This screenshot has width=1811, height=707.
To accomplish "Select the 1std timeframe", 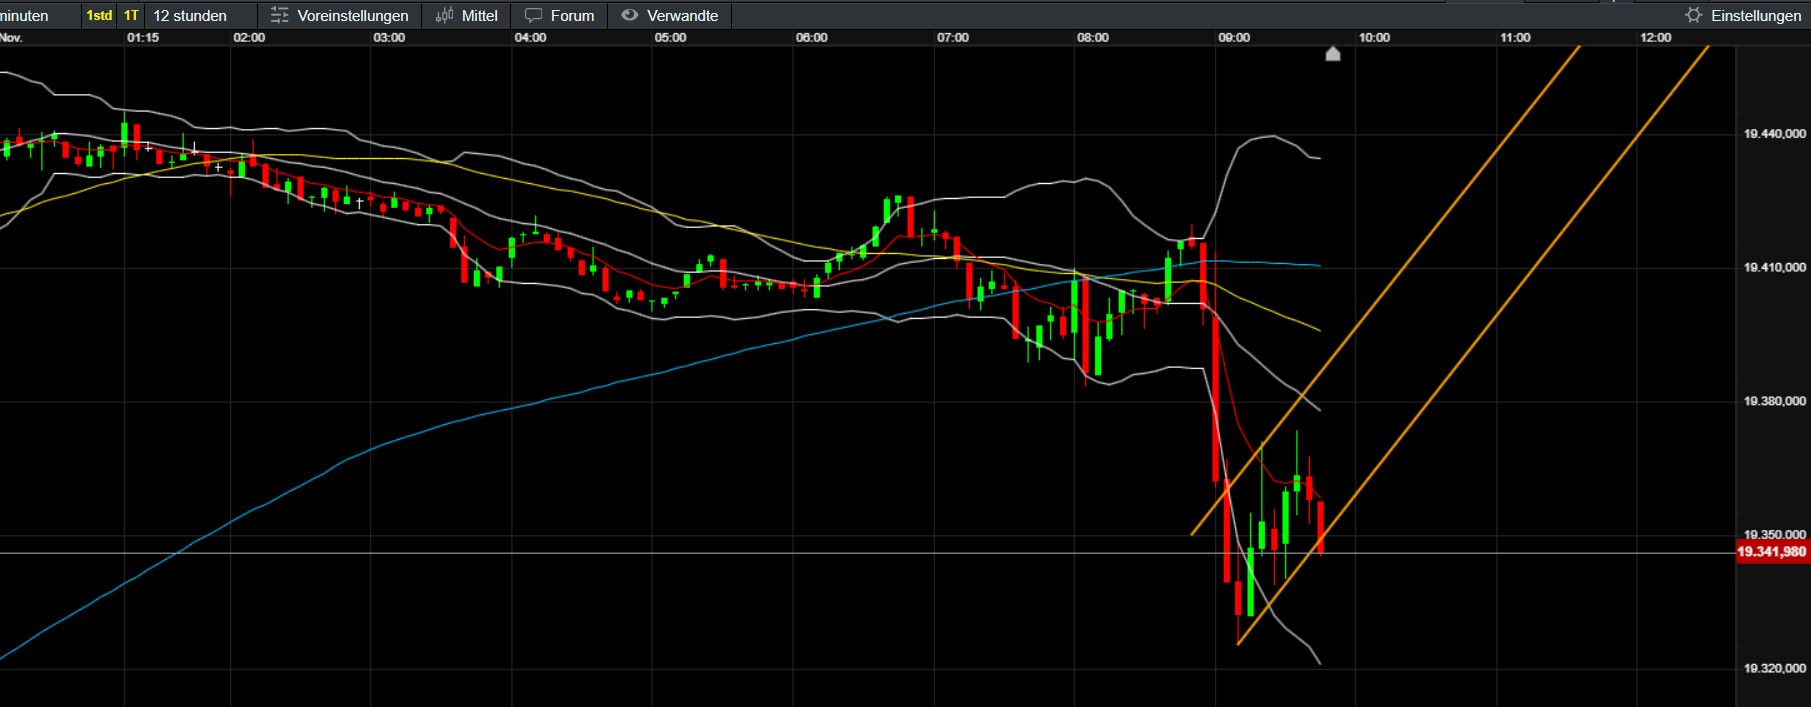I will point(99,15).
